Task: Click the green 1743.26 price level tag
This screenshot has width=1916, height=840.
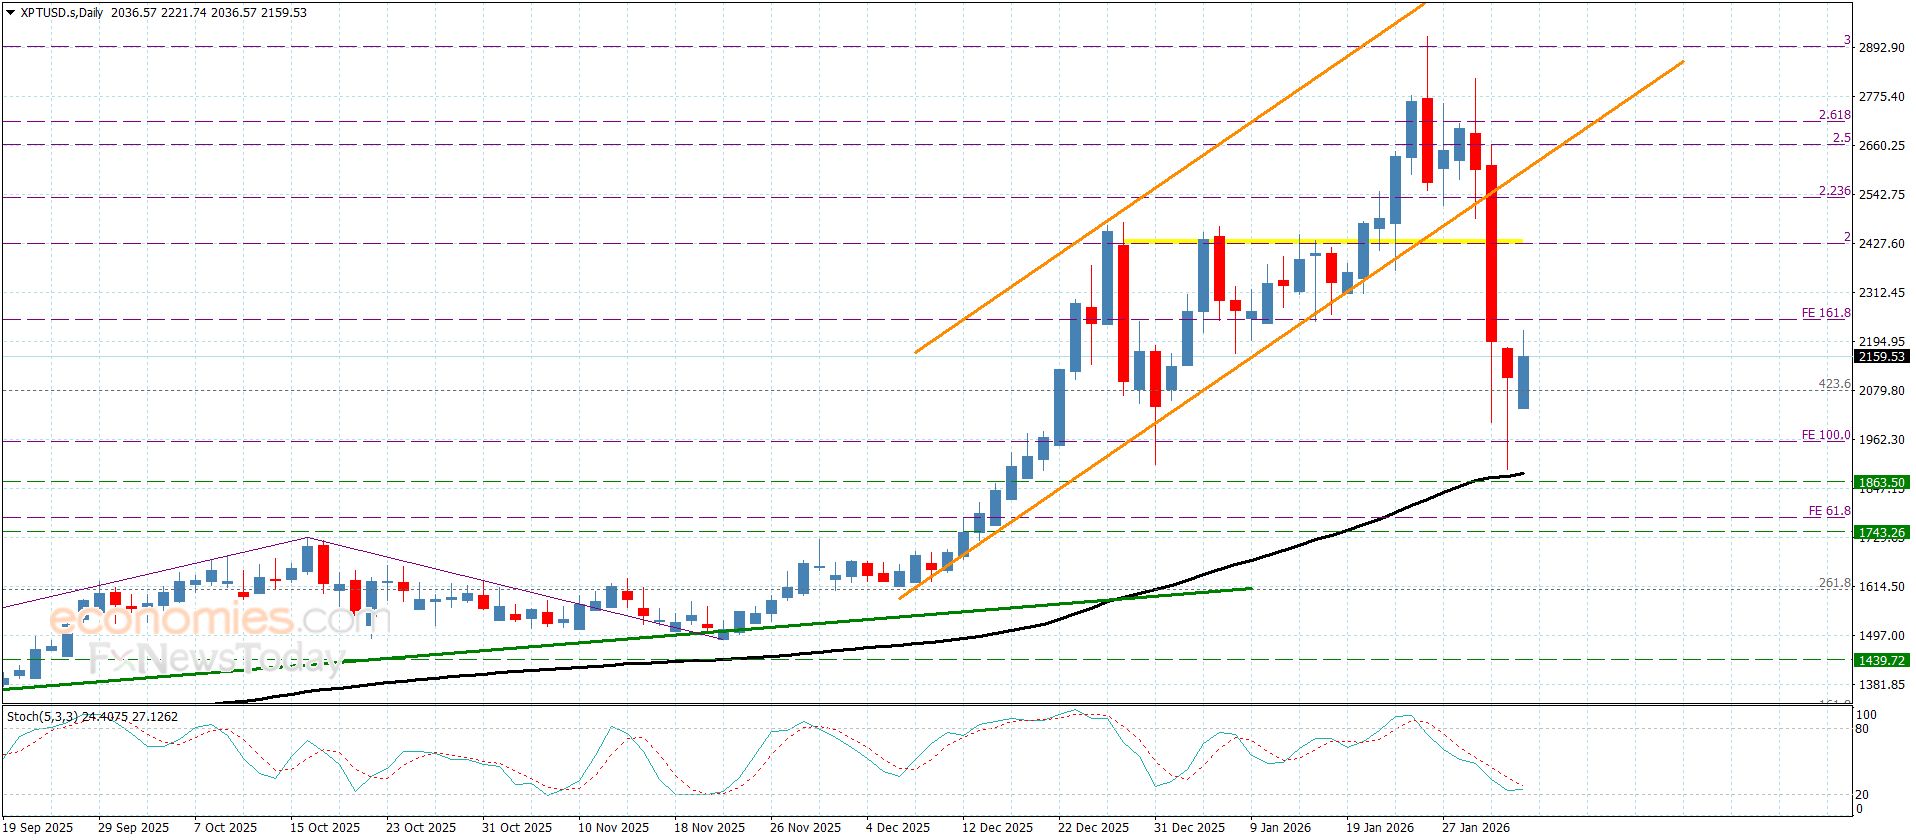Action: tap(1881, 533)
